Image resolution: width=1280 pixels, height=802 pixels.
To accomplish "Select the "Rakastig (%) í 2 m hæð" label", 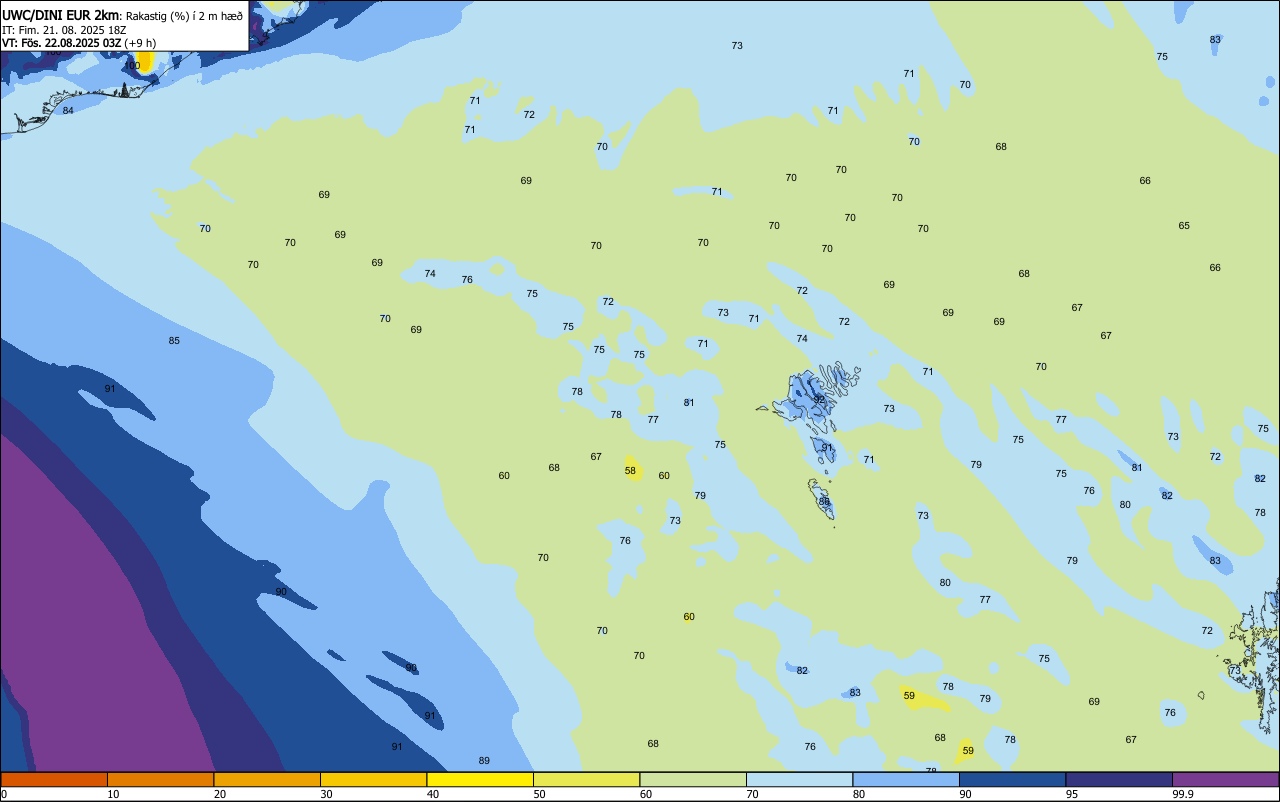I will pyautogui.click(x=184, y=16).
